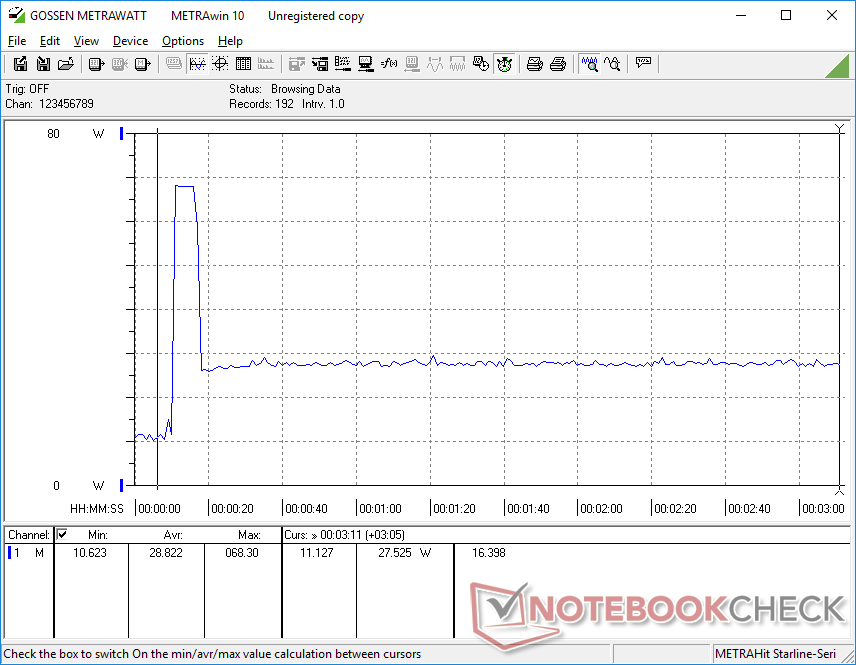856x665 pixels.
Task: Click the greyed device setup icon
Action: 412,64
